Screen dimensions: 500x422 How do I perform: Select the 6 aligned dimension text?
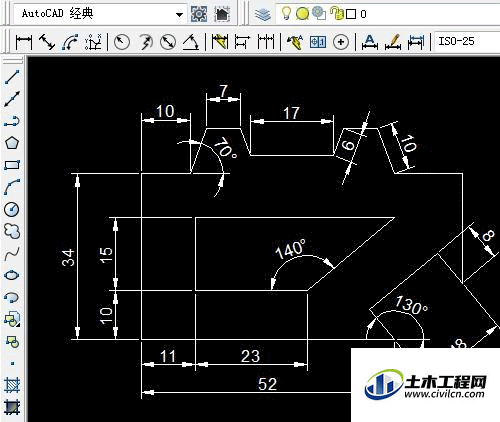tap(349, 145)
